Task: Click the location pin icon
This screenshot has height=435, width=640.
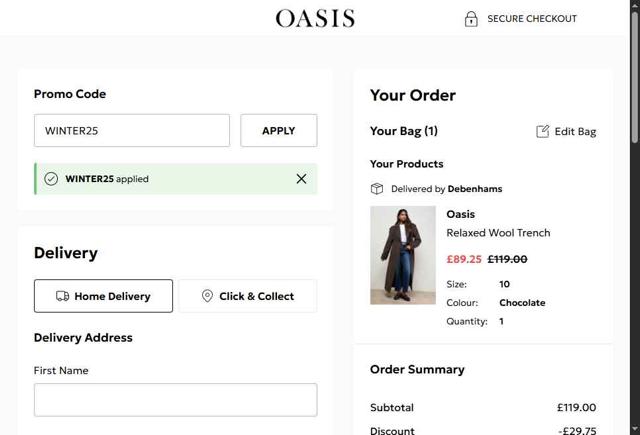Action: tap(207, 296)
